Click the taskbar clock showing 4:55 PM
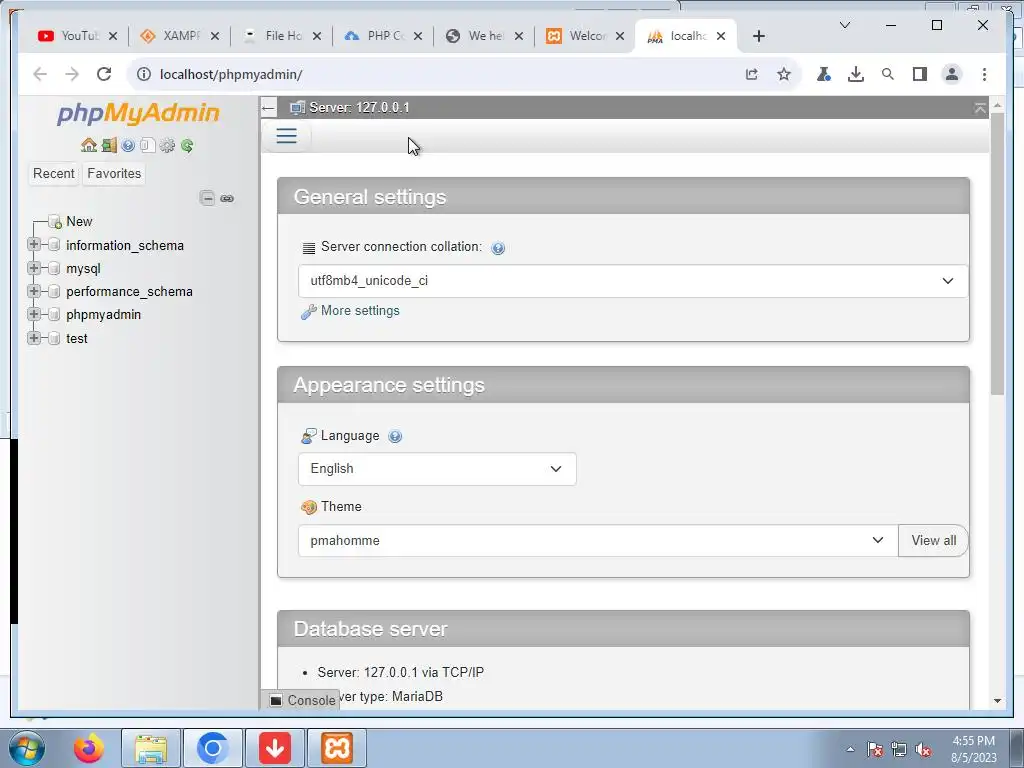 coord(973,749)
